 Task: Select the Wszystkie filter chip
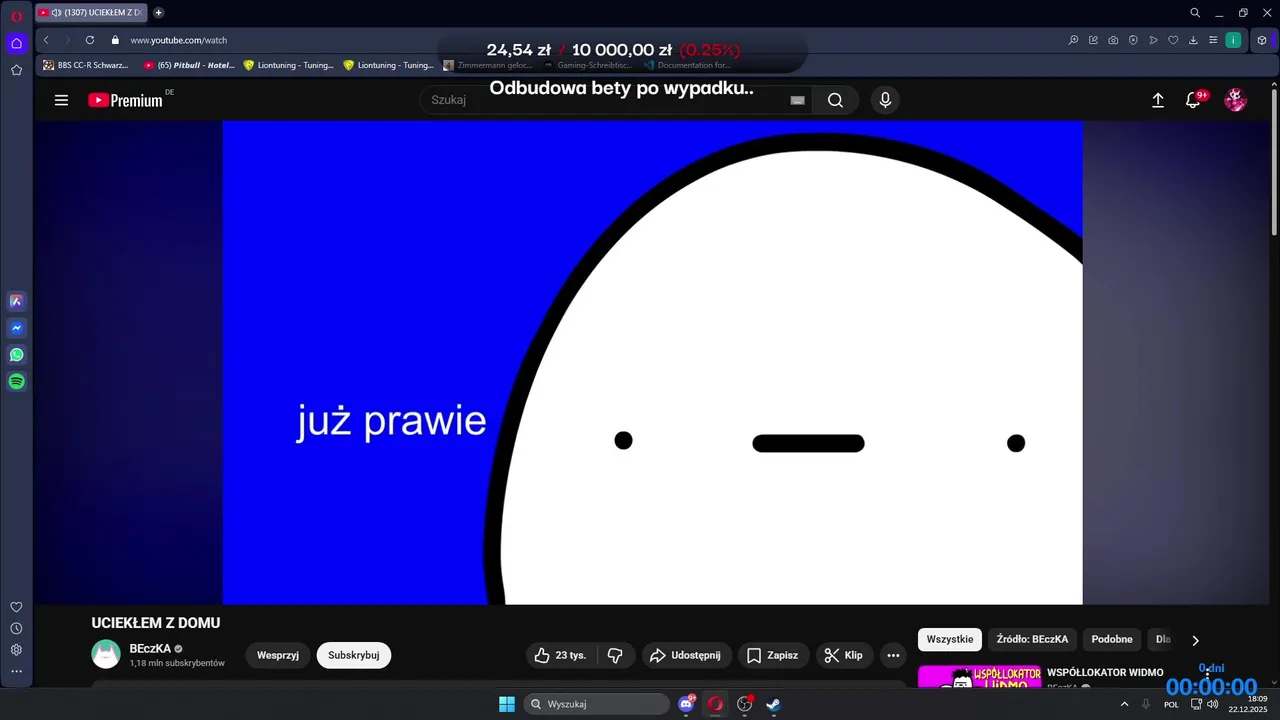point(950,639)
